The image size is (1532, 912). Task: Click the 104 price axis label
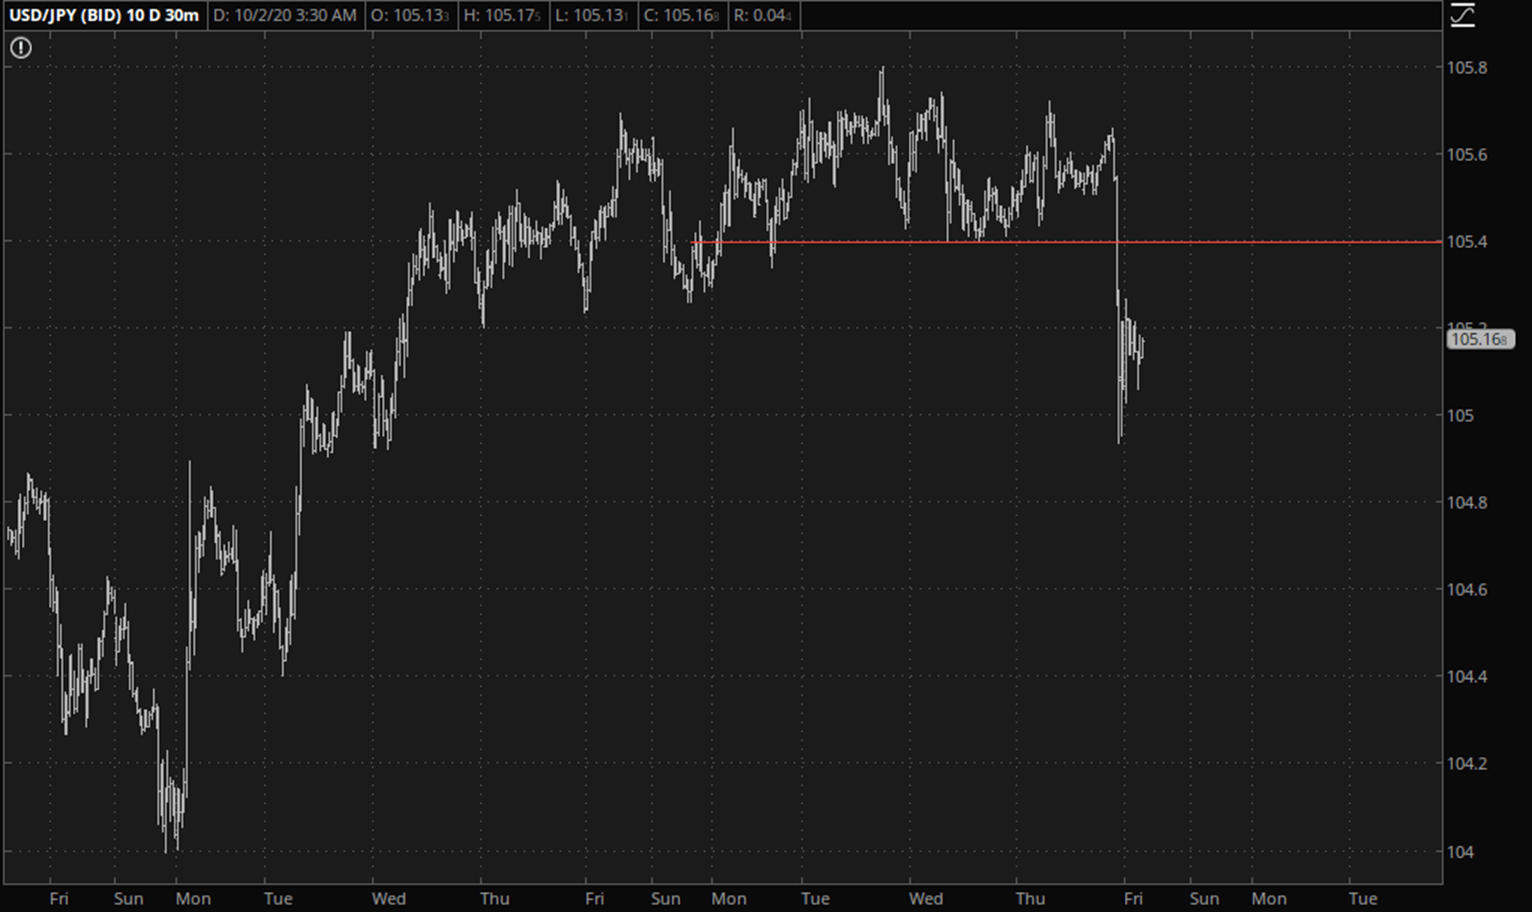1460,852
